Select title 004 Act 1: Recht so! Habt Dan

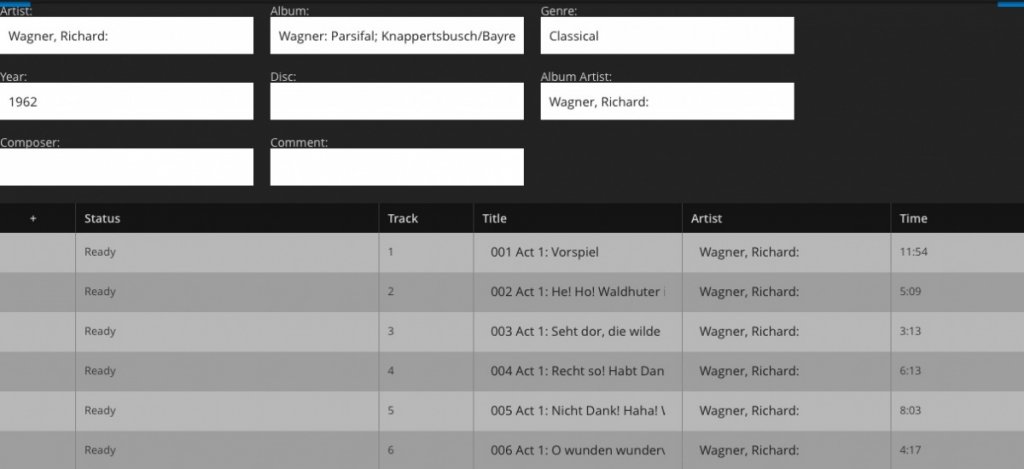(578, 371)
